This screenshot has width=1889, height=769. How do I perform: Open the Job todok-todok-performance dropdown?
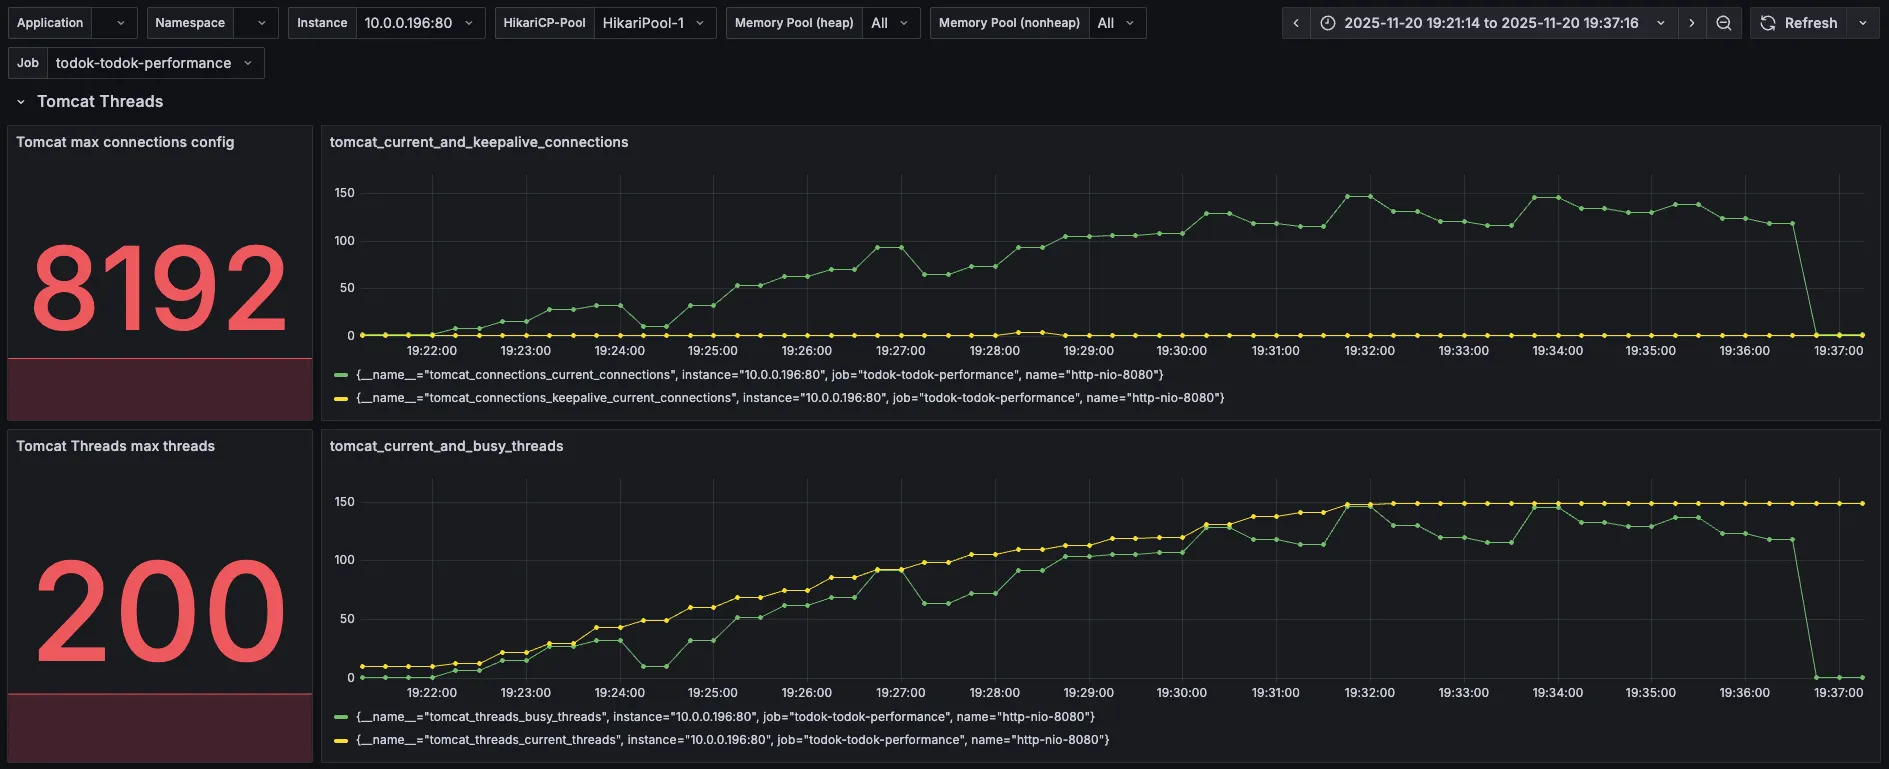155,63
